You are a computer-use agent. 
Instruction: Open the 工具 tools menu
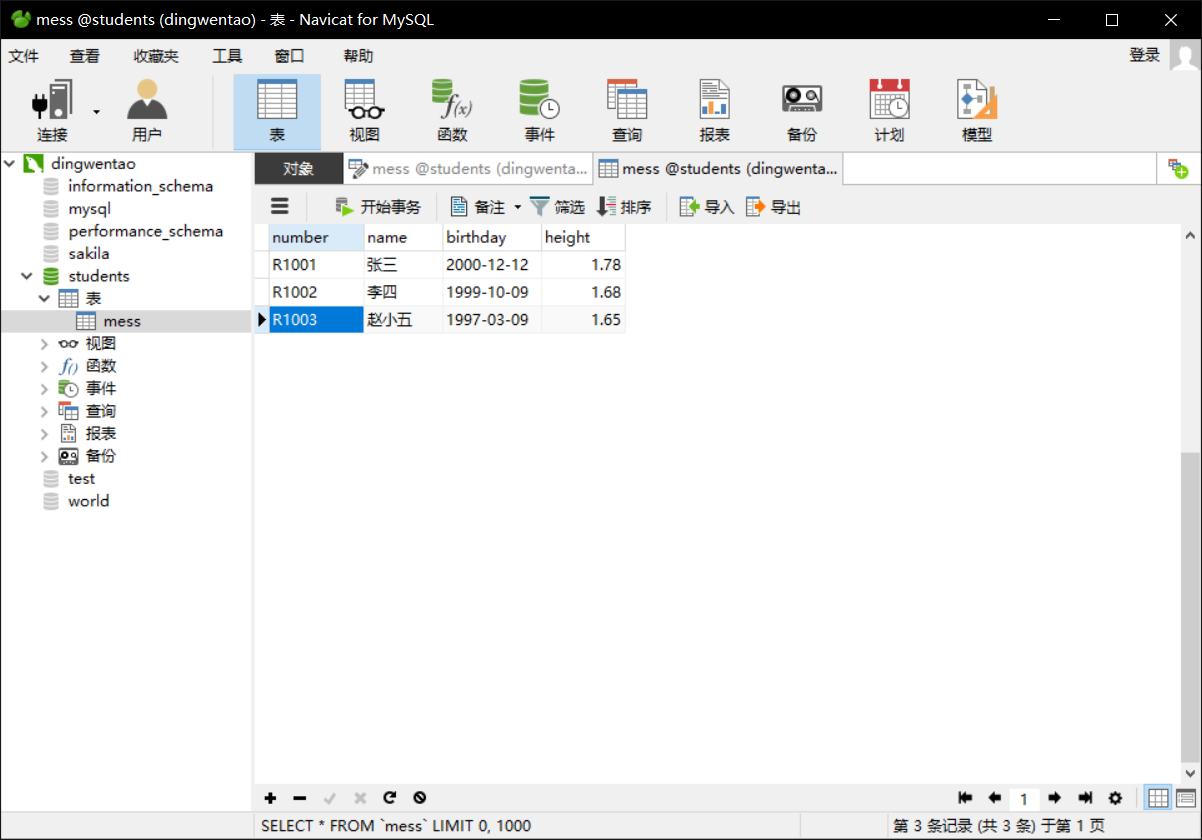tap(227, 56)
